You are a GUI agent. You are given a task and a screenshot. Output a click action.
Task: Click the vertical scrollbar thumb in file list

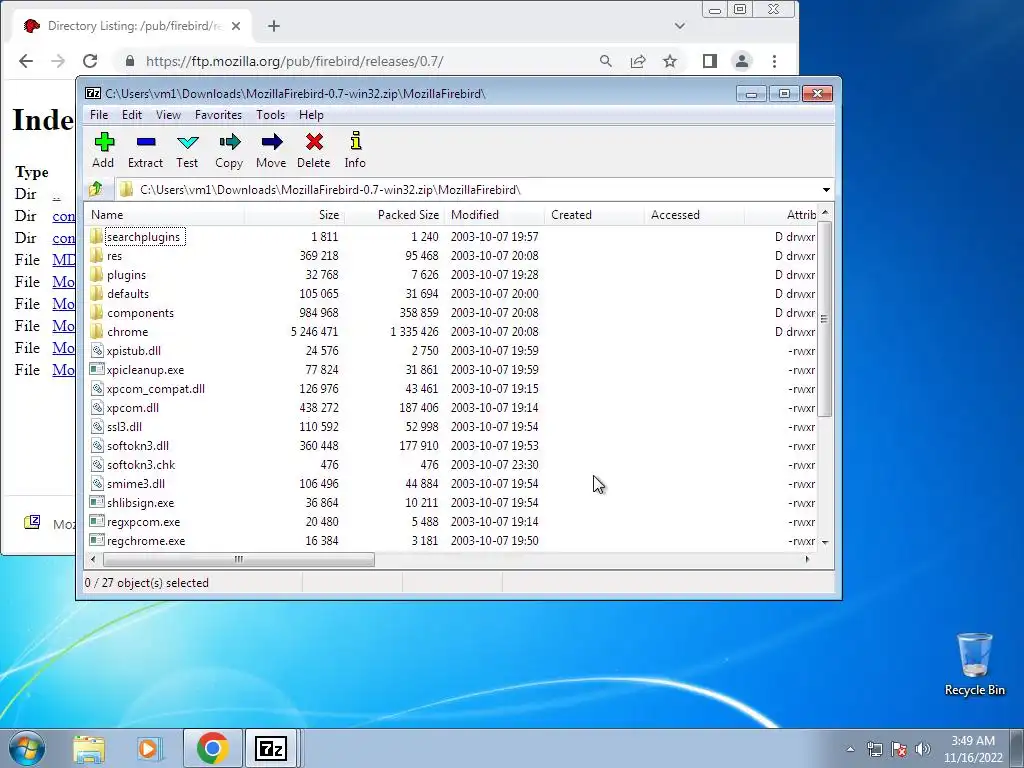click(x=825, y=319)
